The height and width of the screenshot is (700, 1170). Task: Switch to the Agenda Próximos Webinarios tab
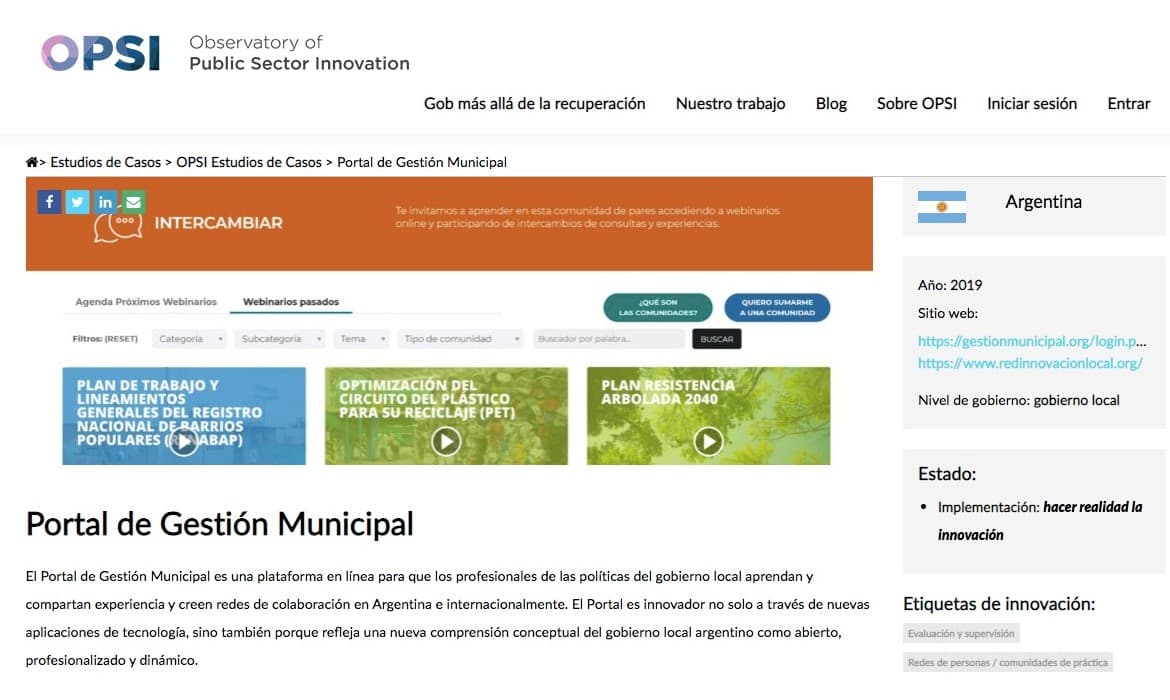click(x=146, y=300)
